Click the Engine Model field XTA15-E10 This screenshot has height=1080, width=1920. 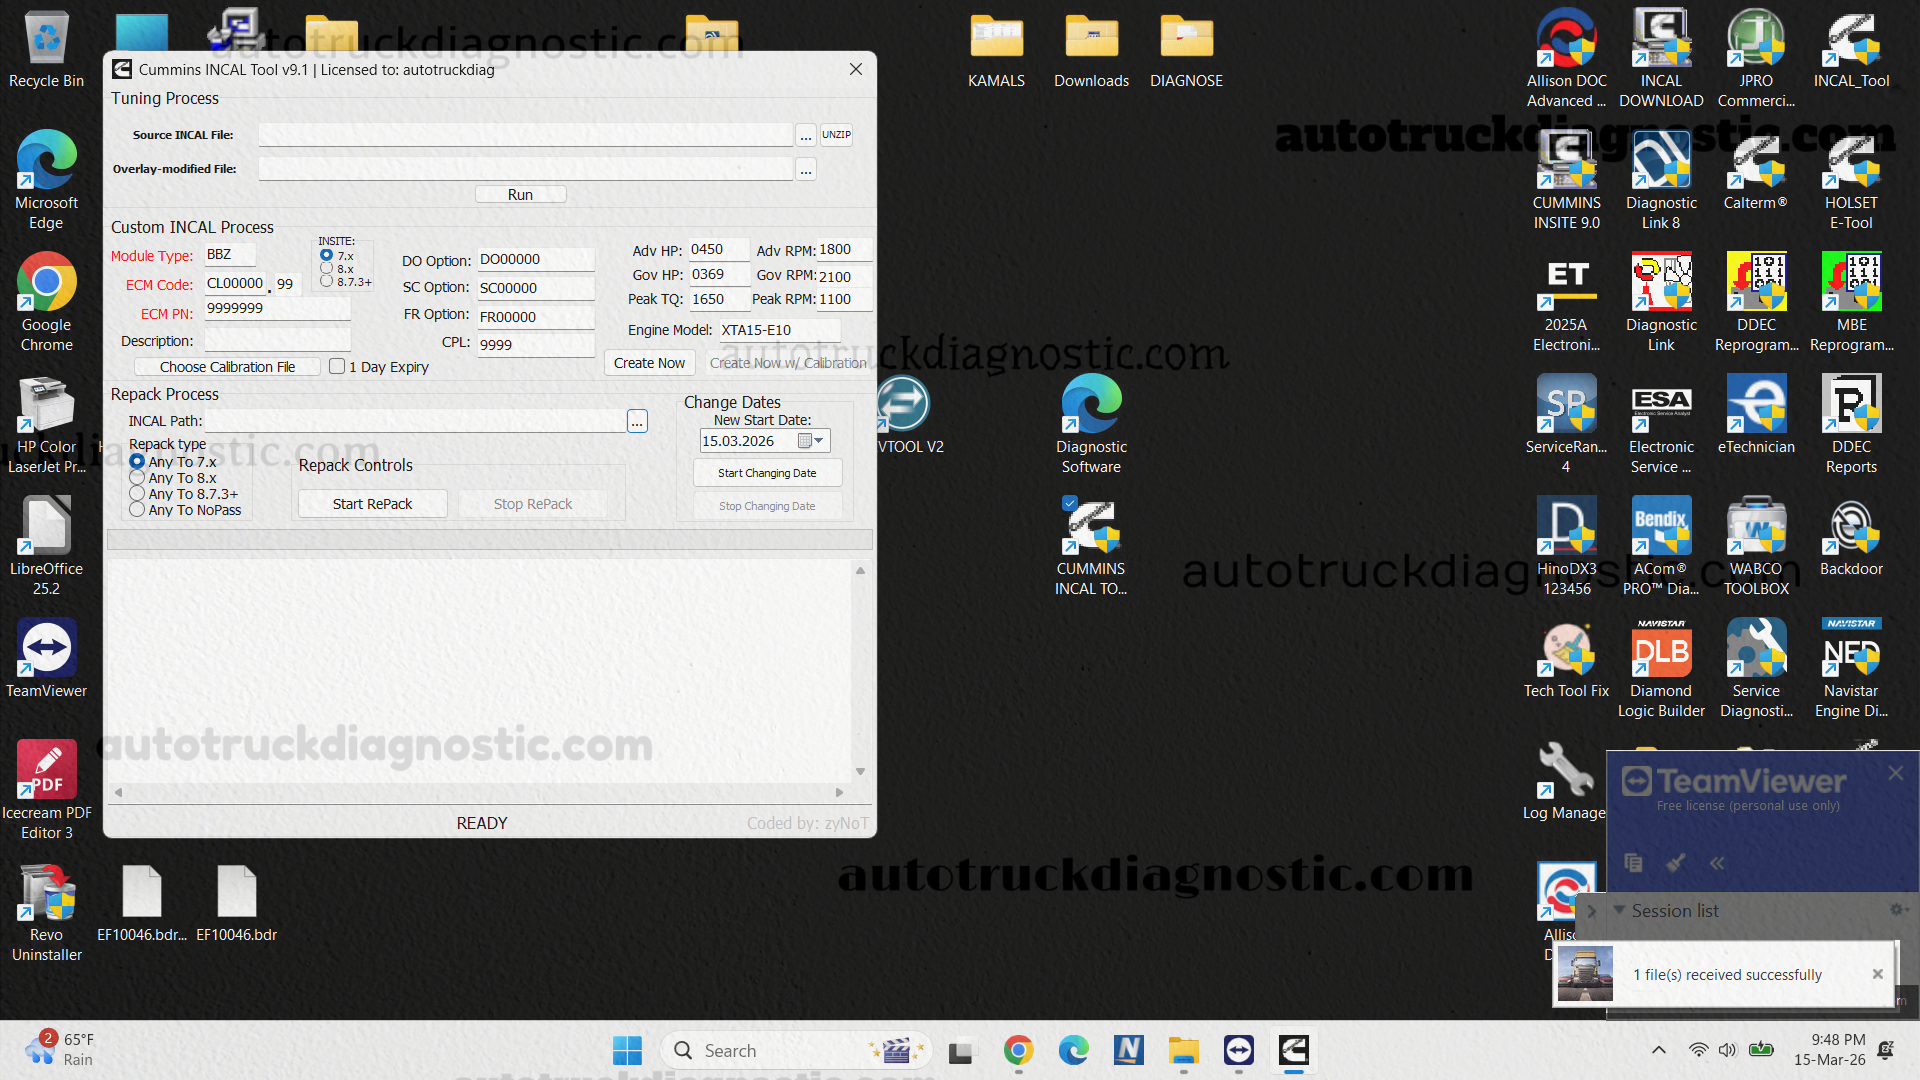click(779, 330)
